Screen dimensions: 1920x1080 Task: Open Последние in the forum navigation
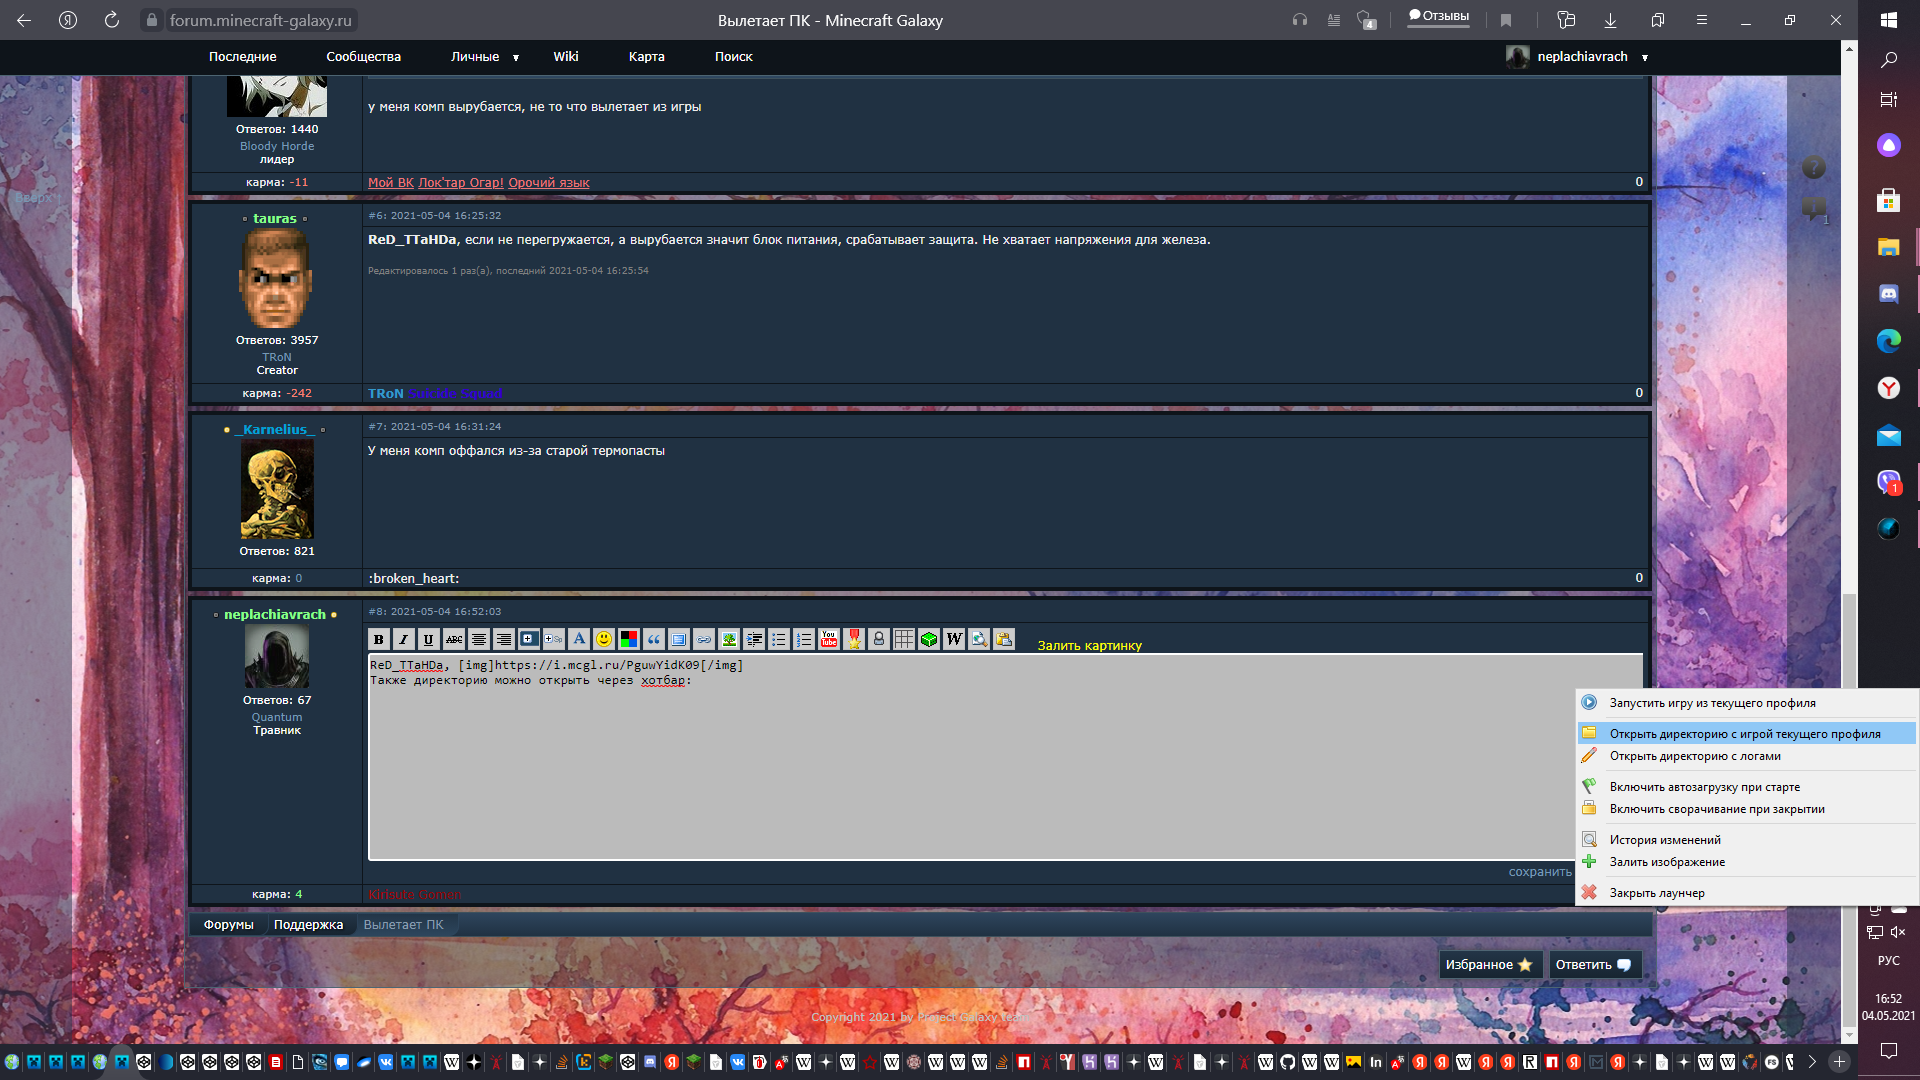click(243, 57)
